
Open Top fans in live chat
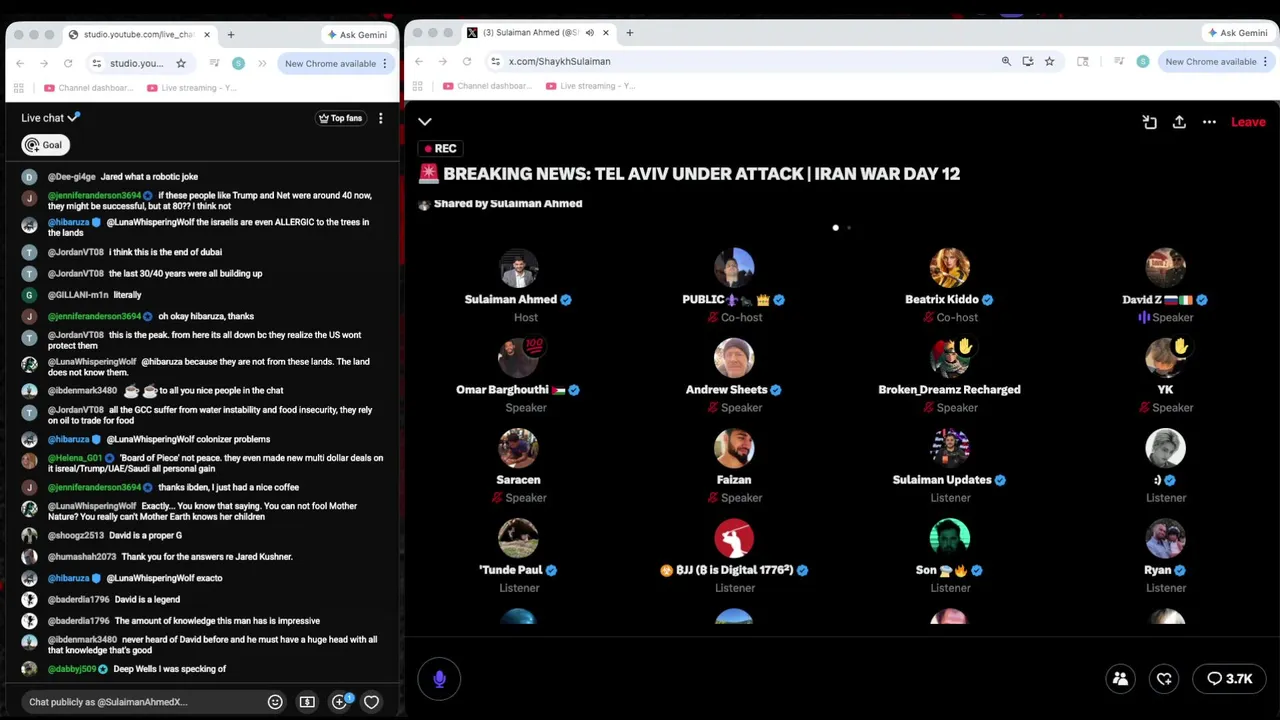tap(340, 118)
